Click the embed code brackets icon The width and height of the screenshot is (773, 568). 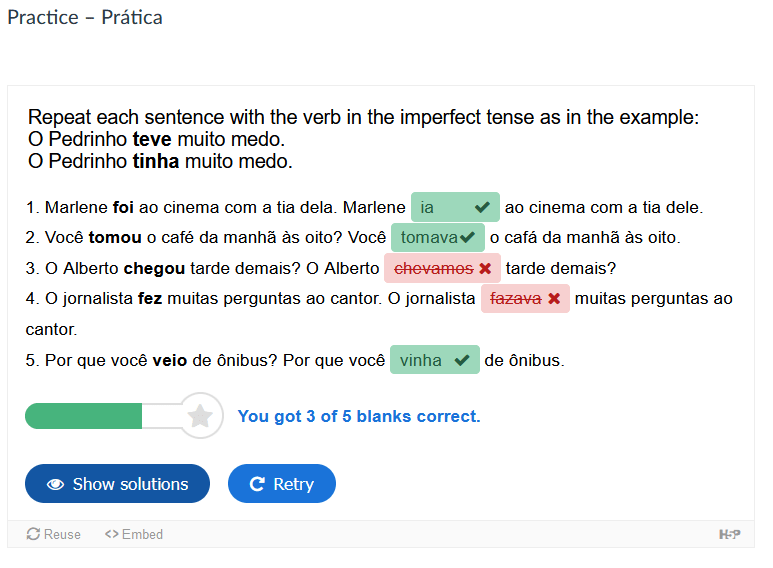(112, 535)
